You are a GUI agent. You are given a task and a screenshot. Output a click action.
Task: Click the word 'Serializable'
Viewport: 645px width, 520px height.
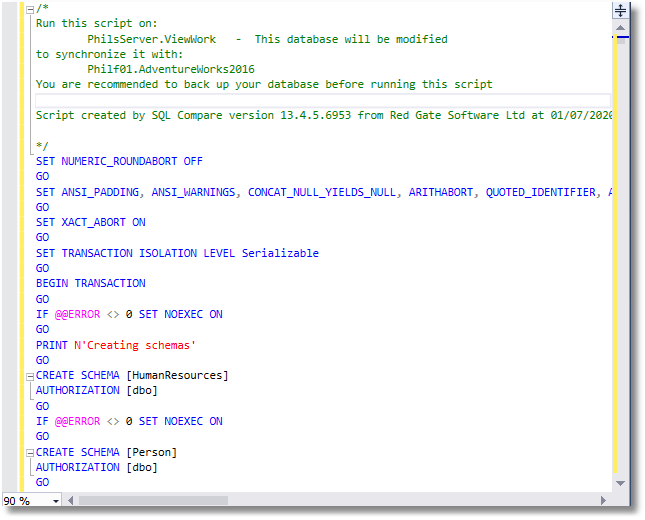pos(280,253)
